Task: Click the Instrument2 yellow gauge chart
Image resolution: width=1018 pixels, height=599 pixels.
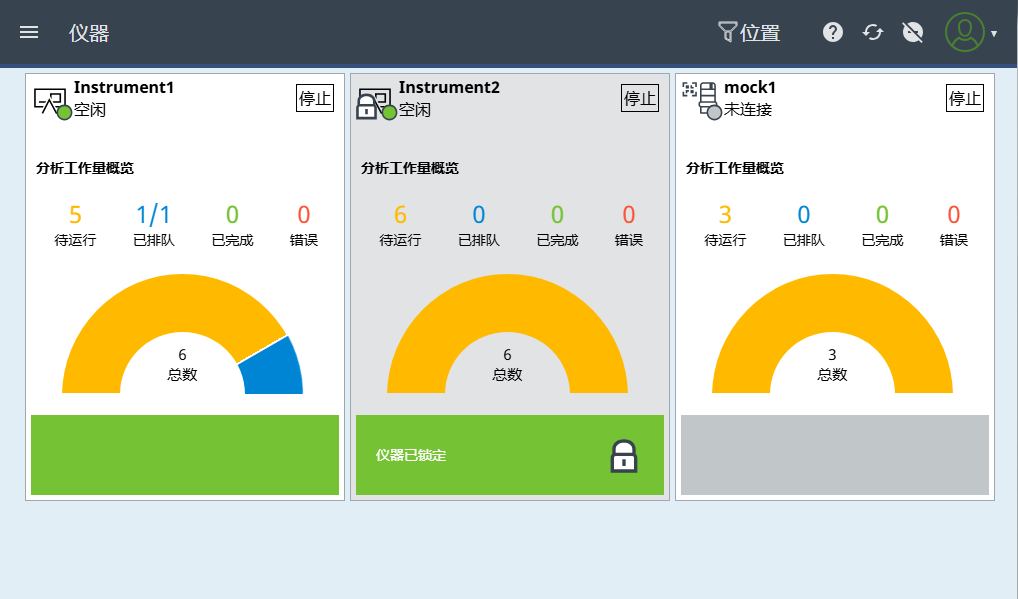Action: click(507, 303)
